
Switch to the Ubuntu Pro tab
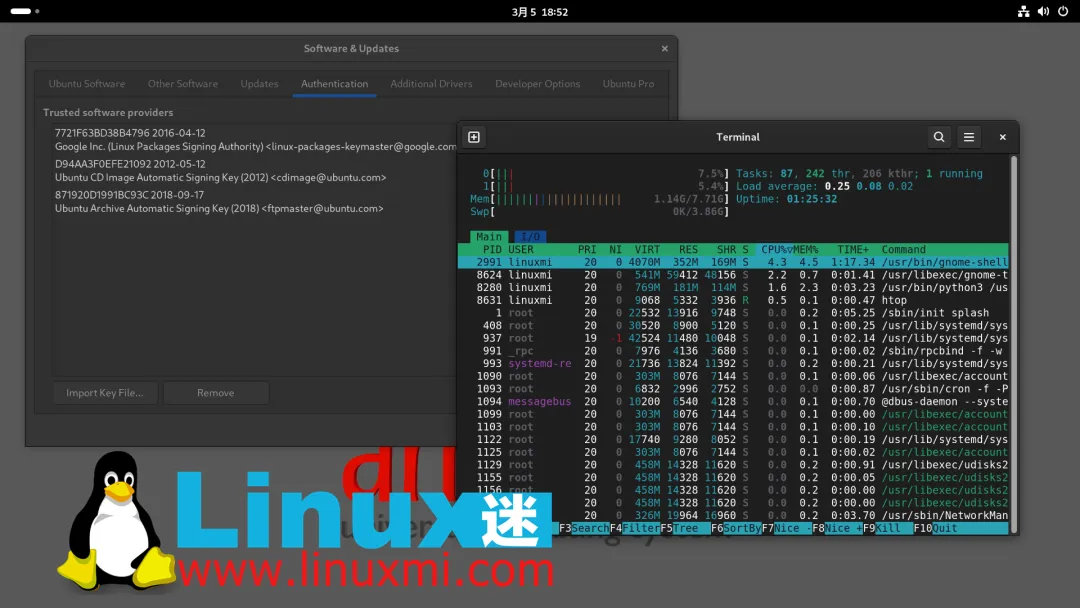(x=628, y=84)
